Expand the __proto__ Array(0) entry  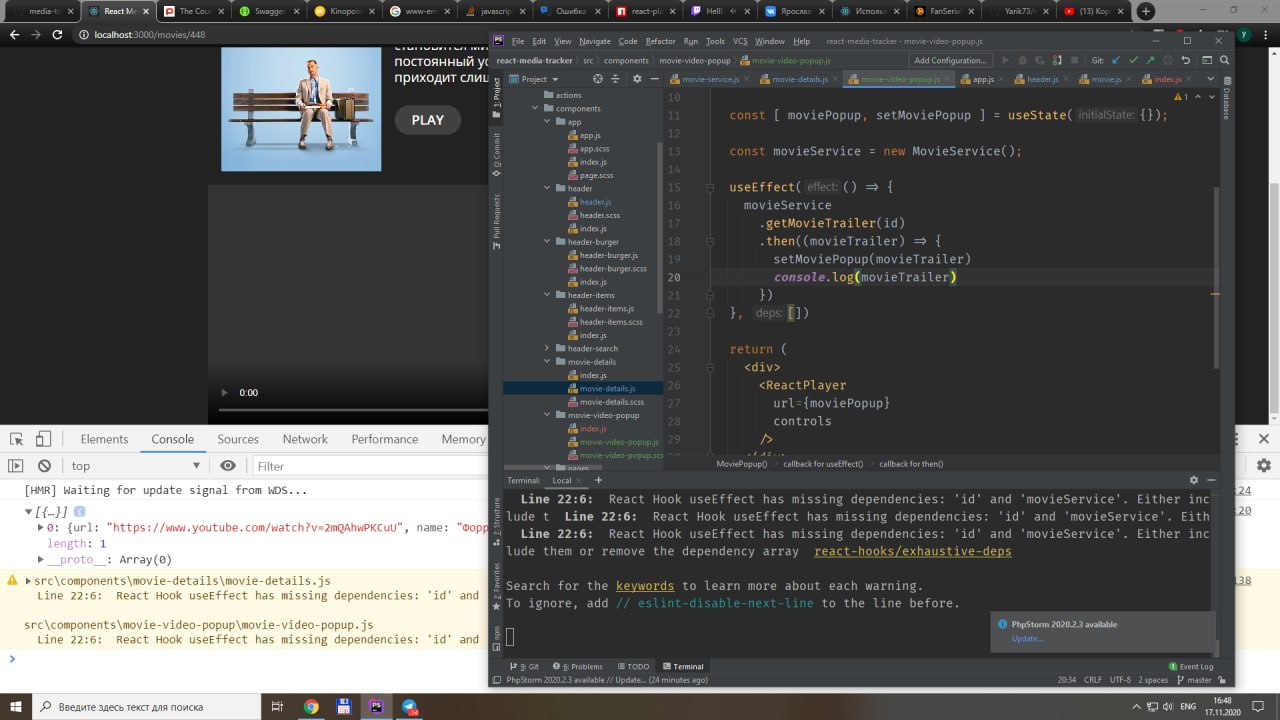click(x=41, y=560)
